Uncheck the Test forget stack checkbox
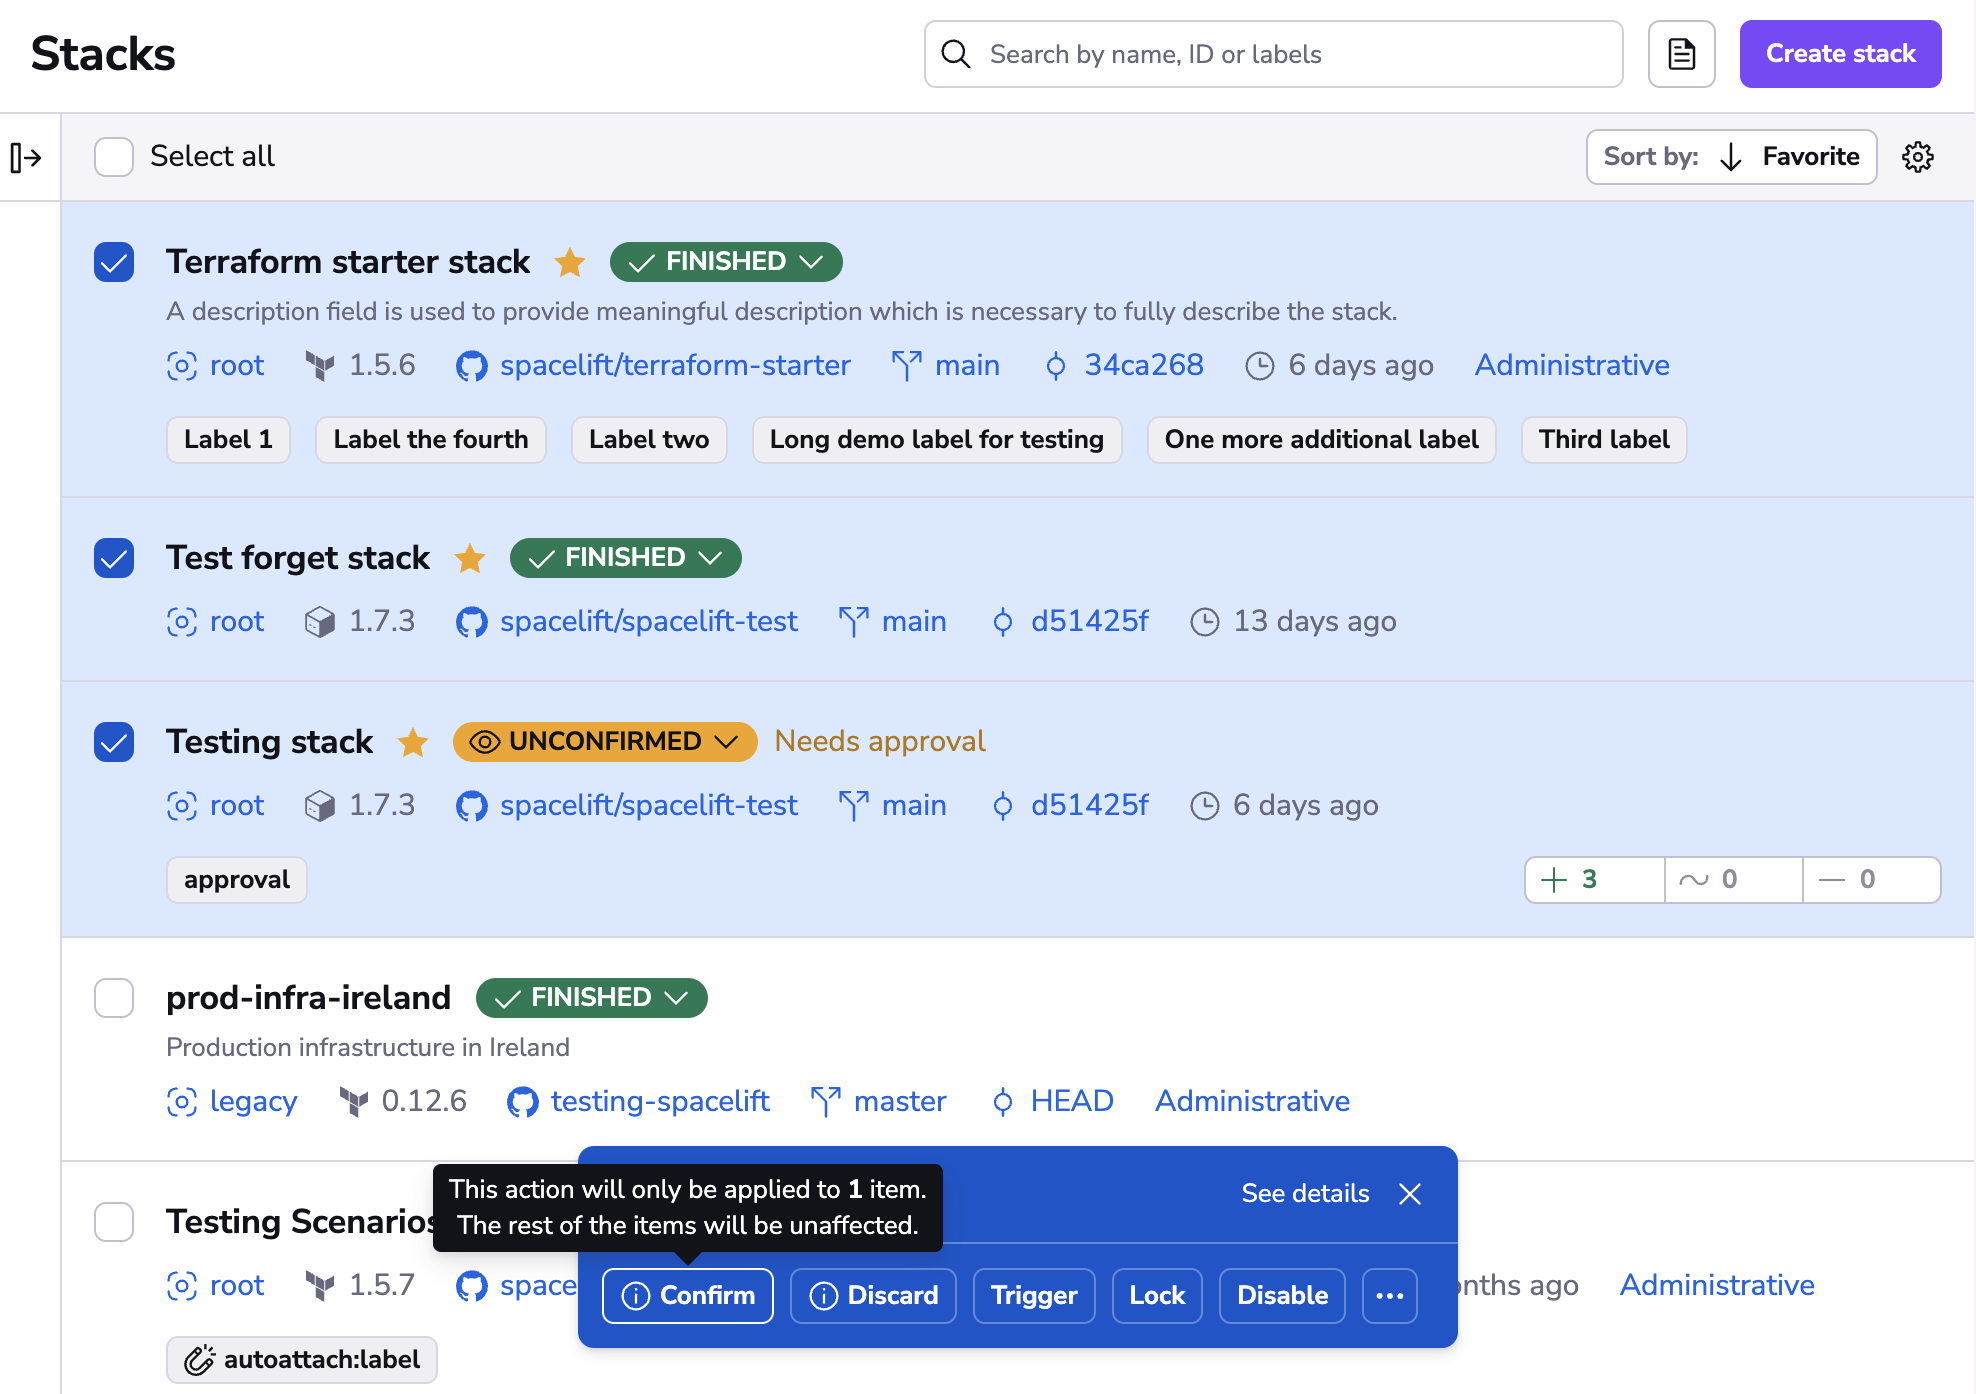This screenshot has width=1976, height=1394. [114, 558]
